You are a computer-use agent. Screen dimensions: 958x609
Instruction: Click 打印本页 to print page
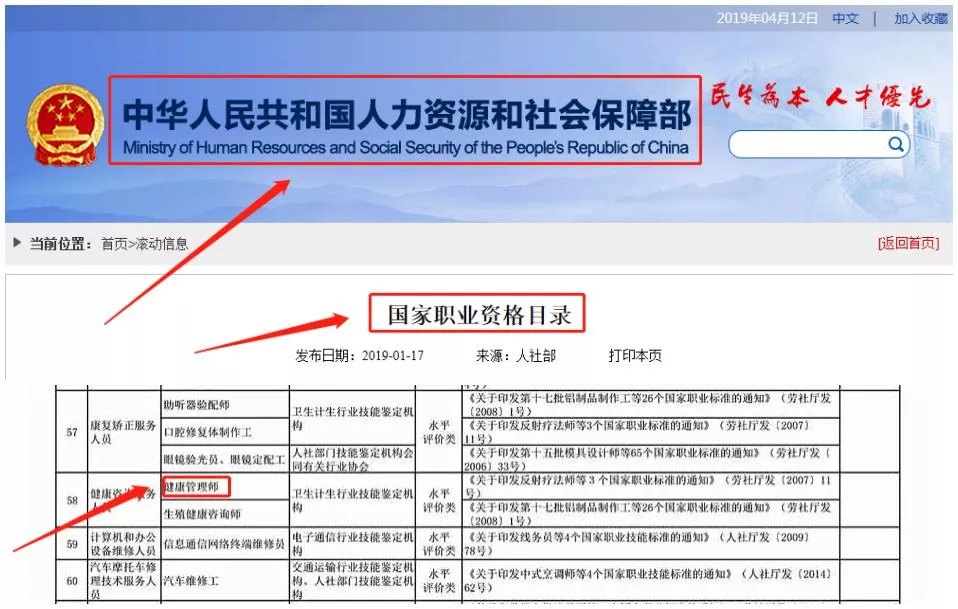pos(635,355)
